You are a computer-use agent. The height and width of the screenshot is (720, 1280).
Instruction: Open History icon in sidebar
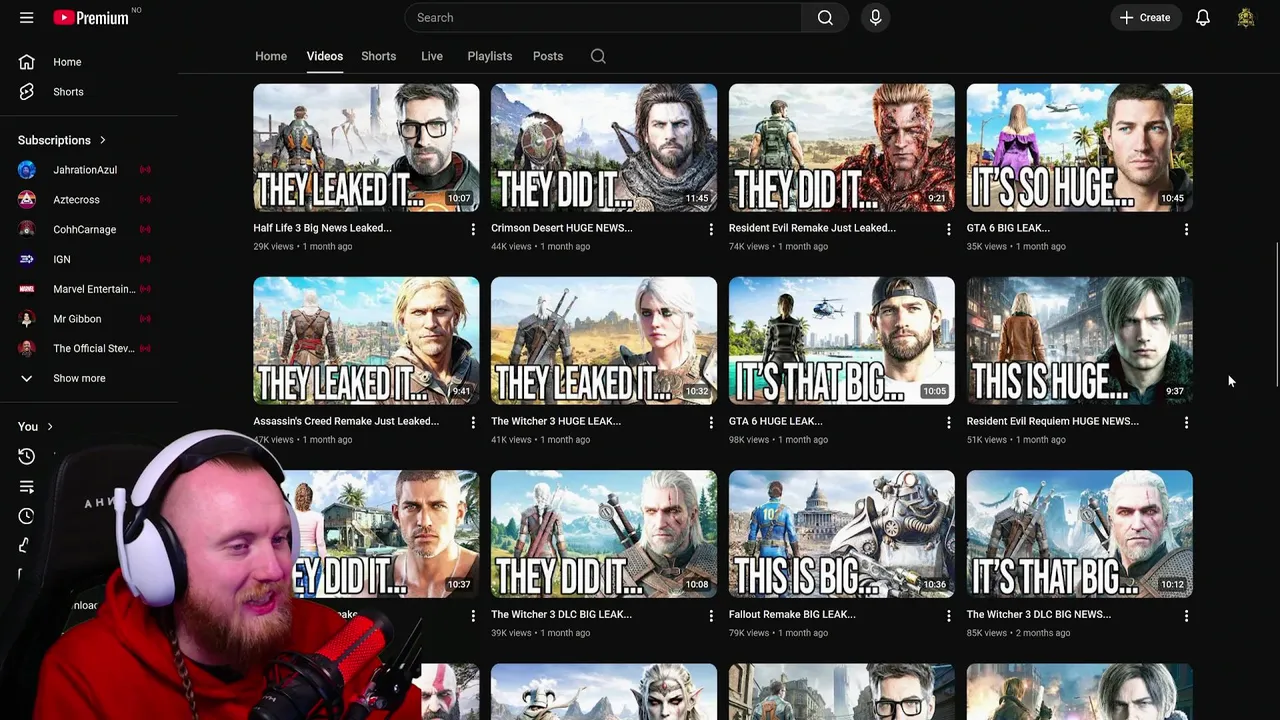click(27, 456)
